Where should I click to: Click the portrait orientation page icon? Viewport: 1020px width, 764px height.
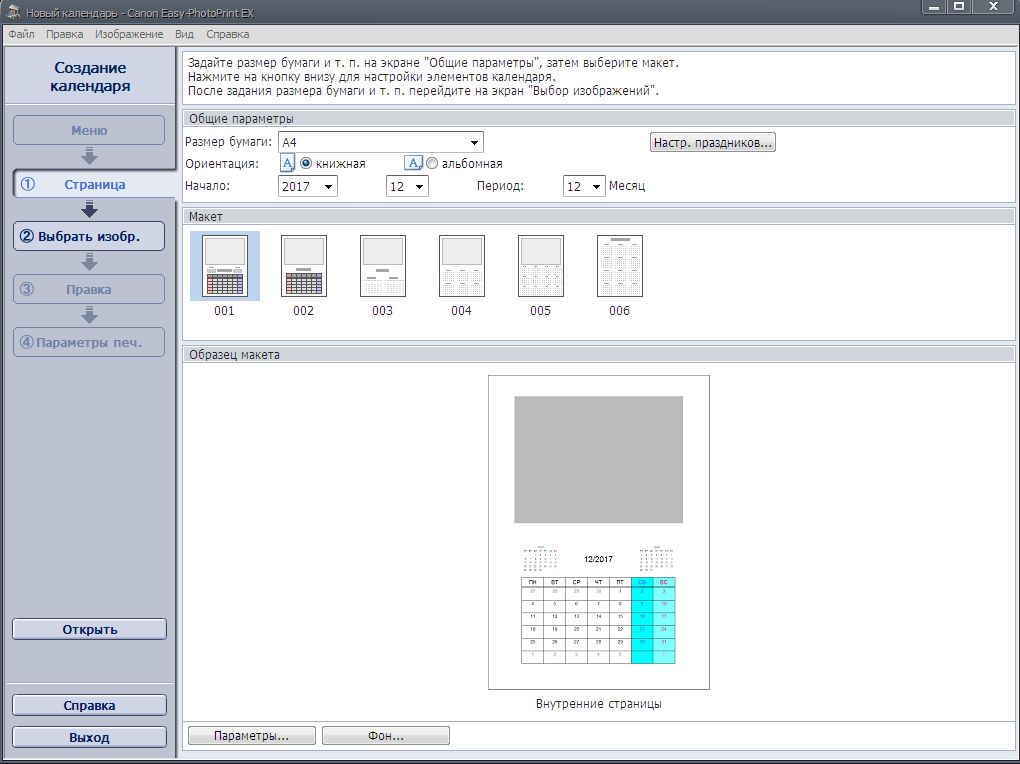288,163
